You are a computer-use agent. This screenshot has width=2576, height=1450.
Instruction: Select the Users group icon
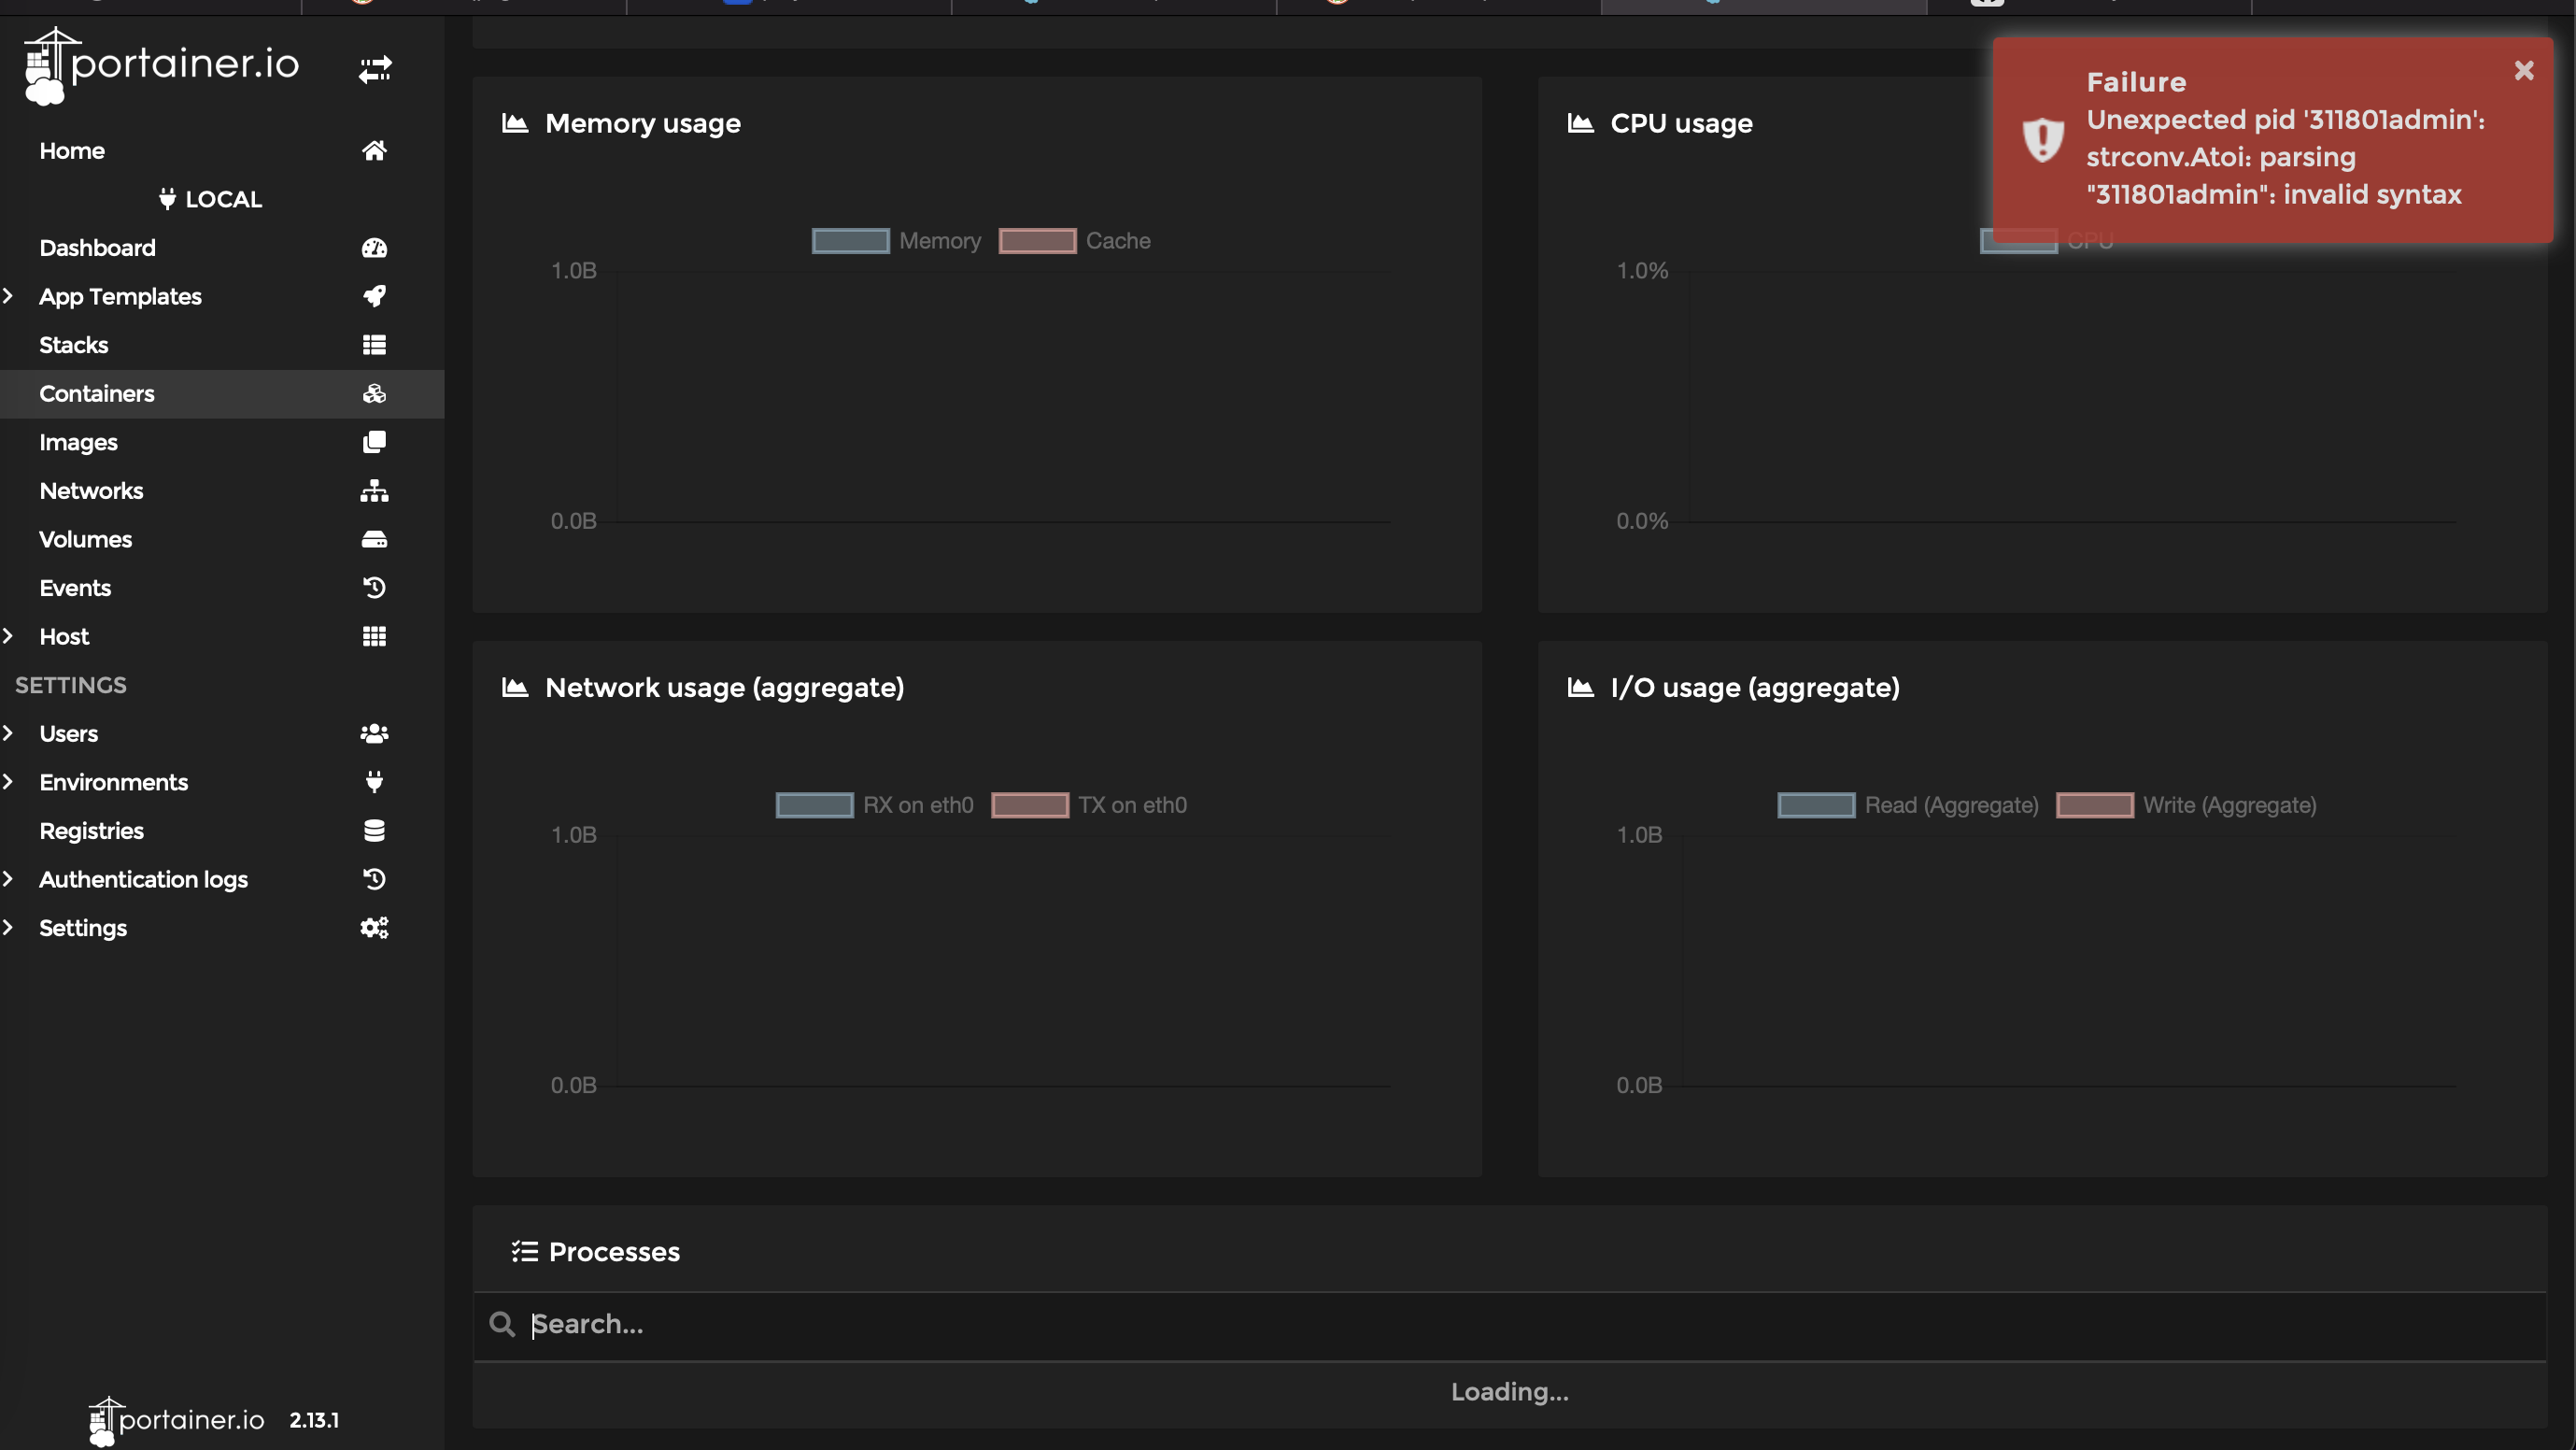(374, 732)
